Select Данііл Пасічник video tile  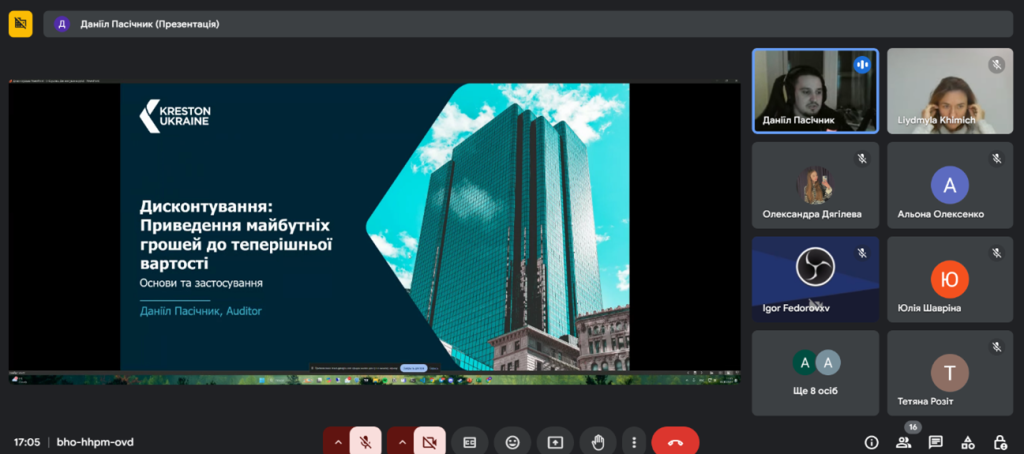point(815,91)
